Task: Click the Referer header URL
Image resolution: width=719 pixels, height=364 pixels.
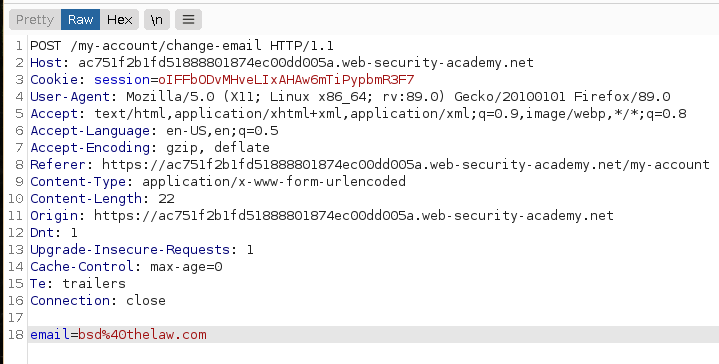Action: click(406, 165)
